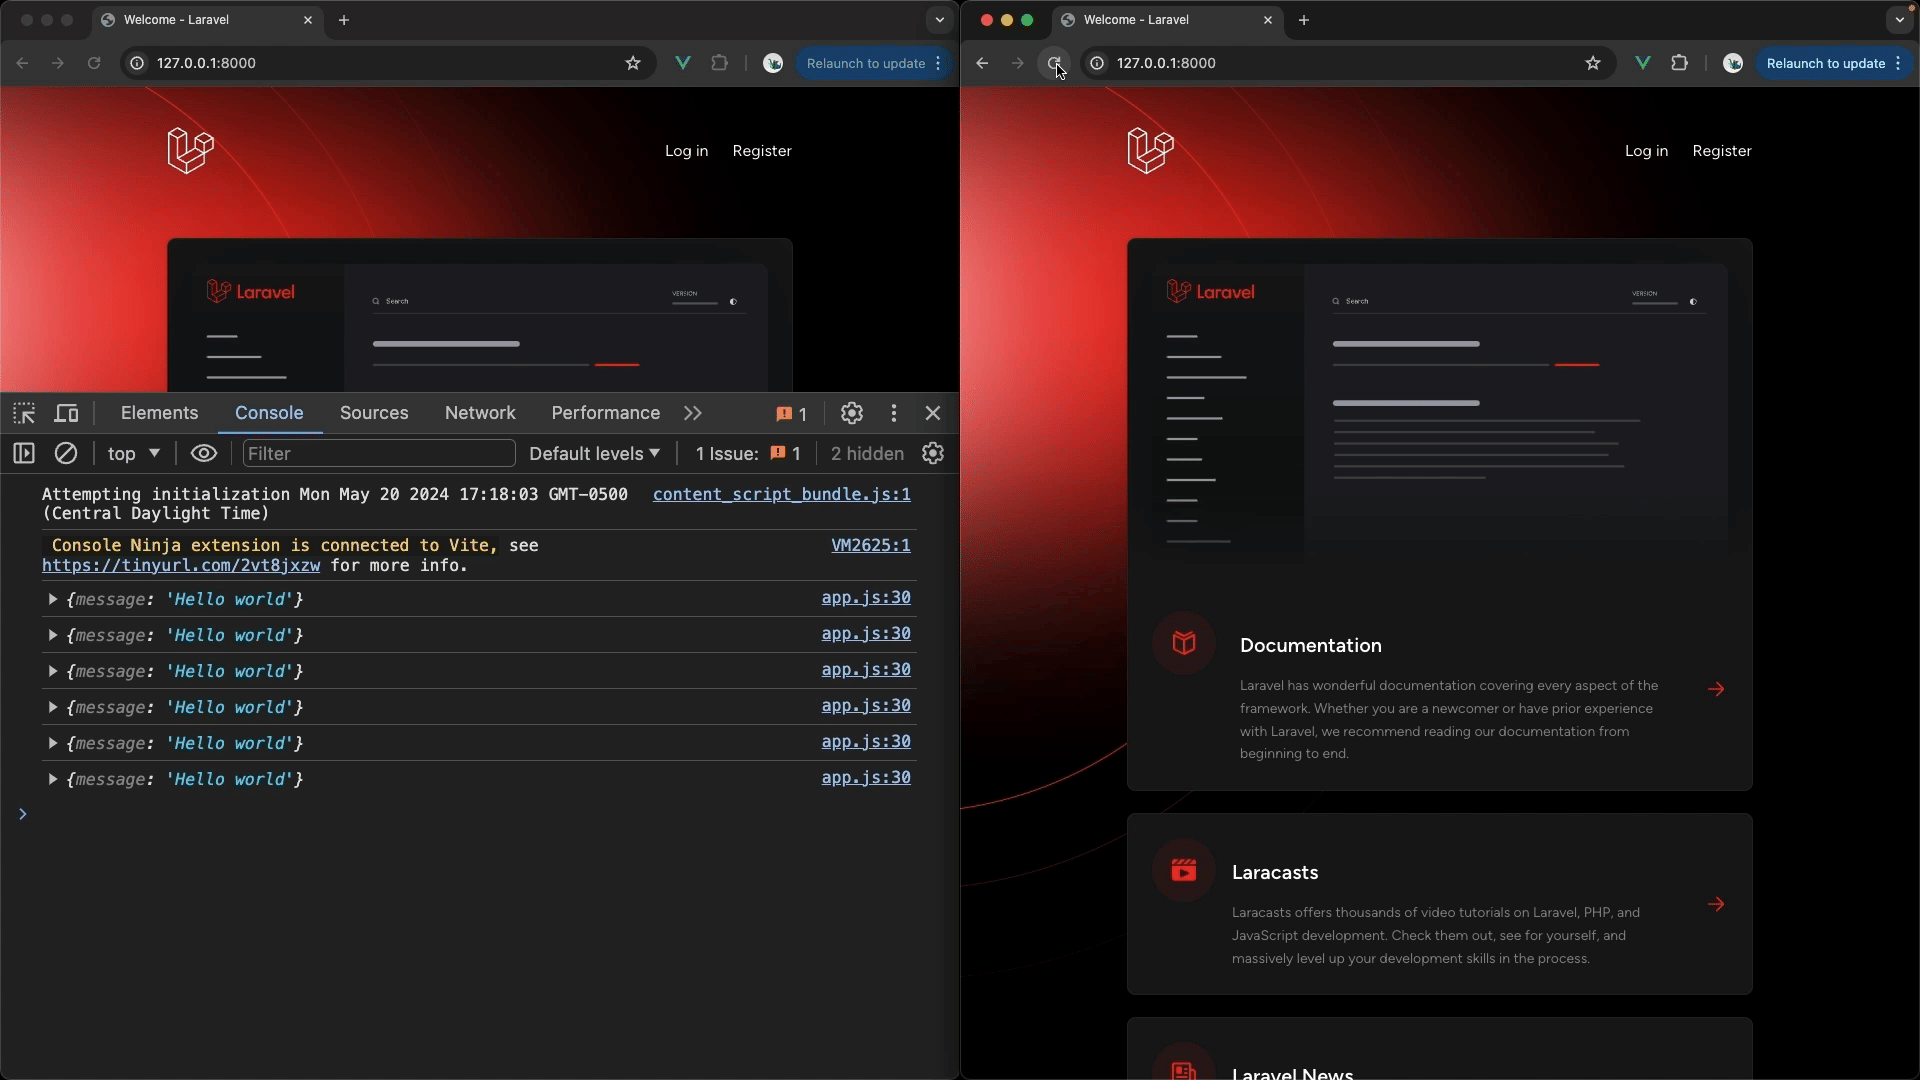The height and width of the screenshot is (1080, 1920).
Task: Click the Laravel logo in the left window
Action: [x=191, y=151]
